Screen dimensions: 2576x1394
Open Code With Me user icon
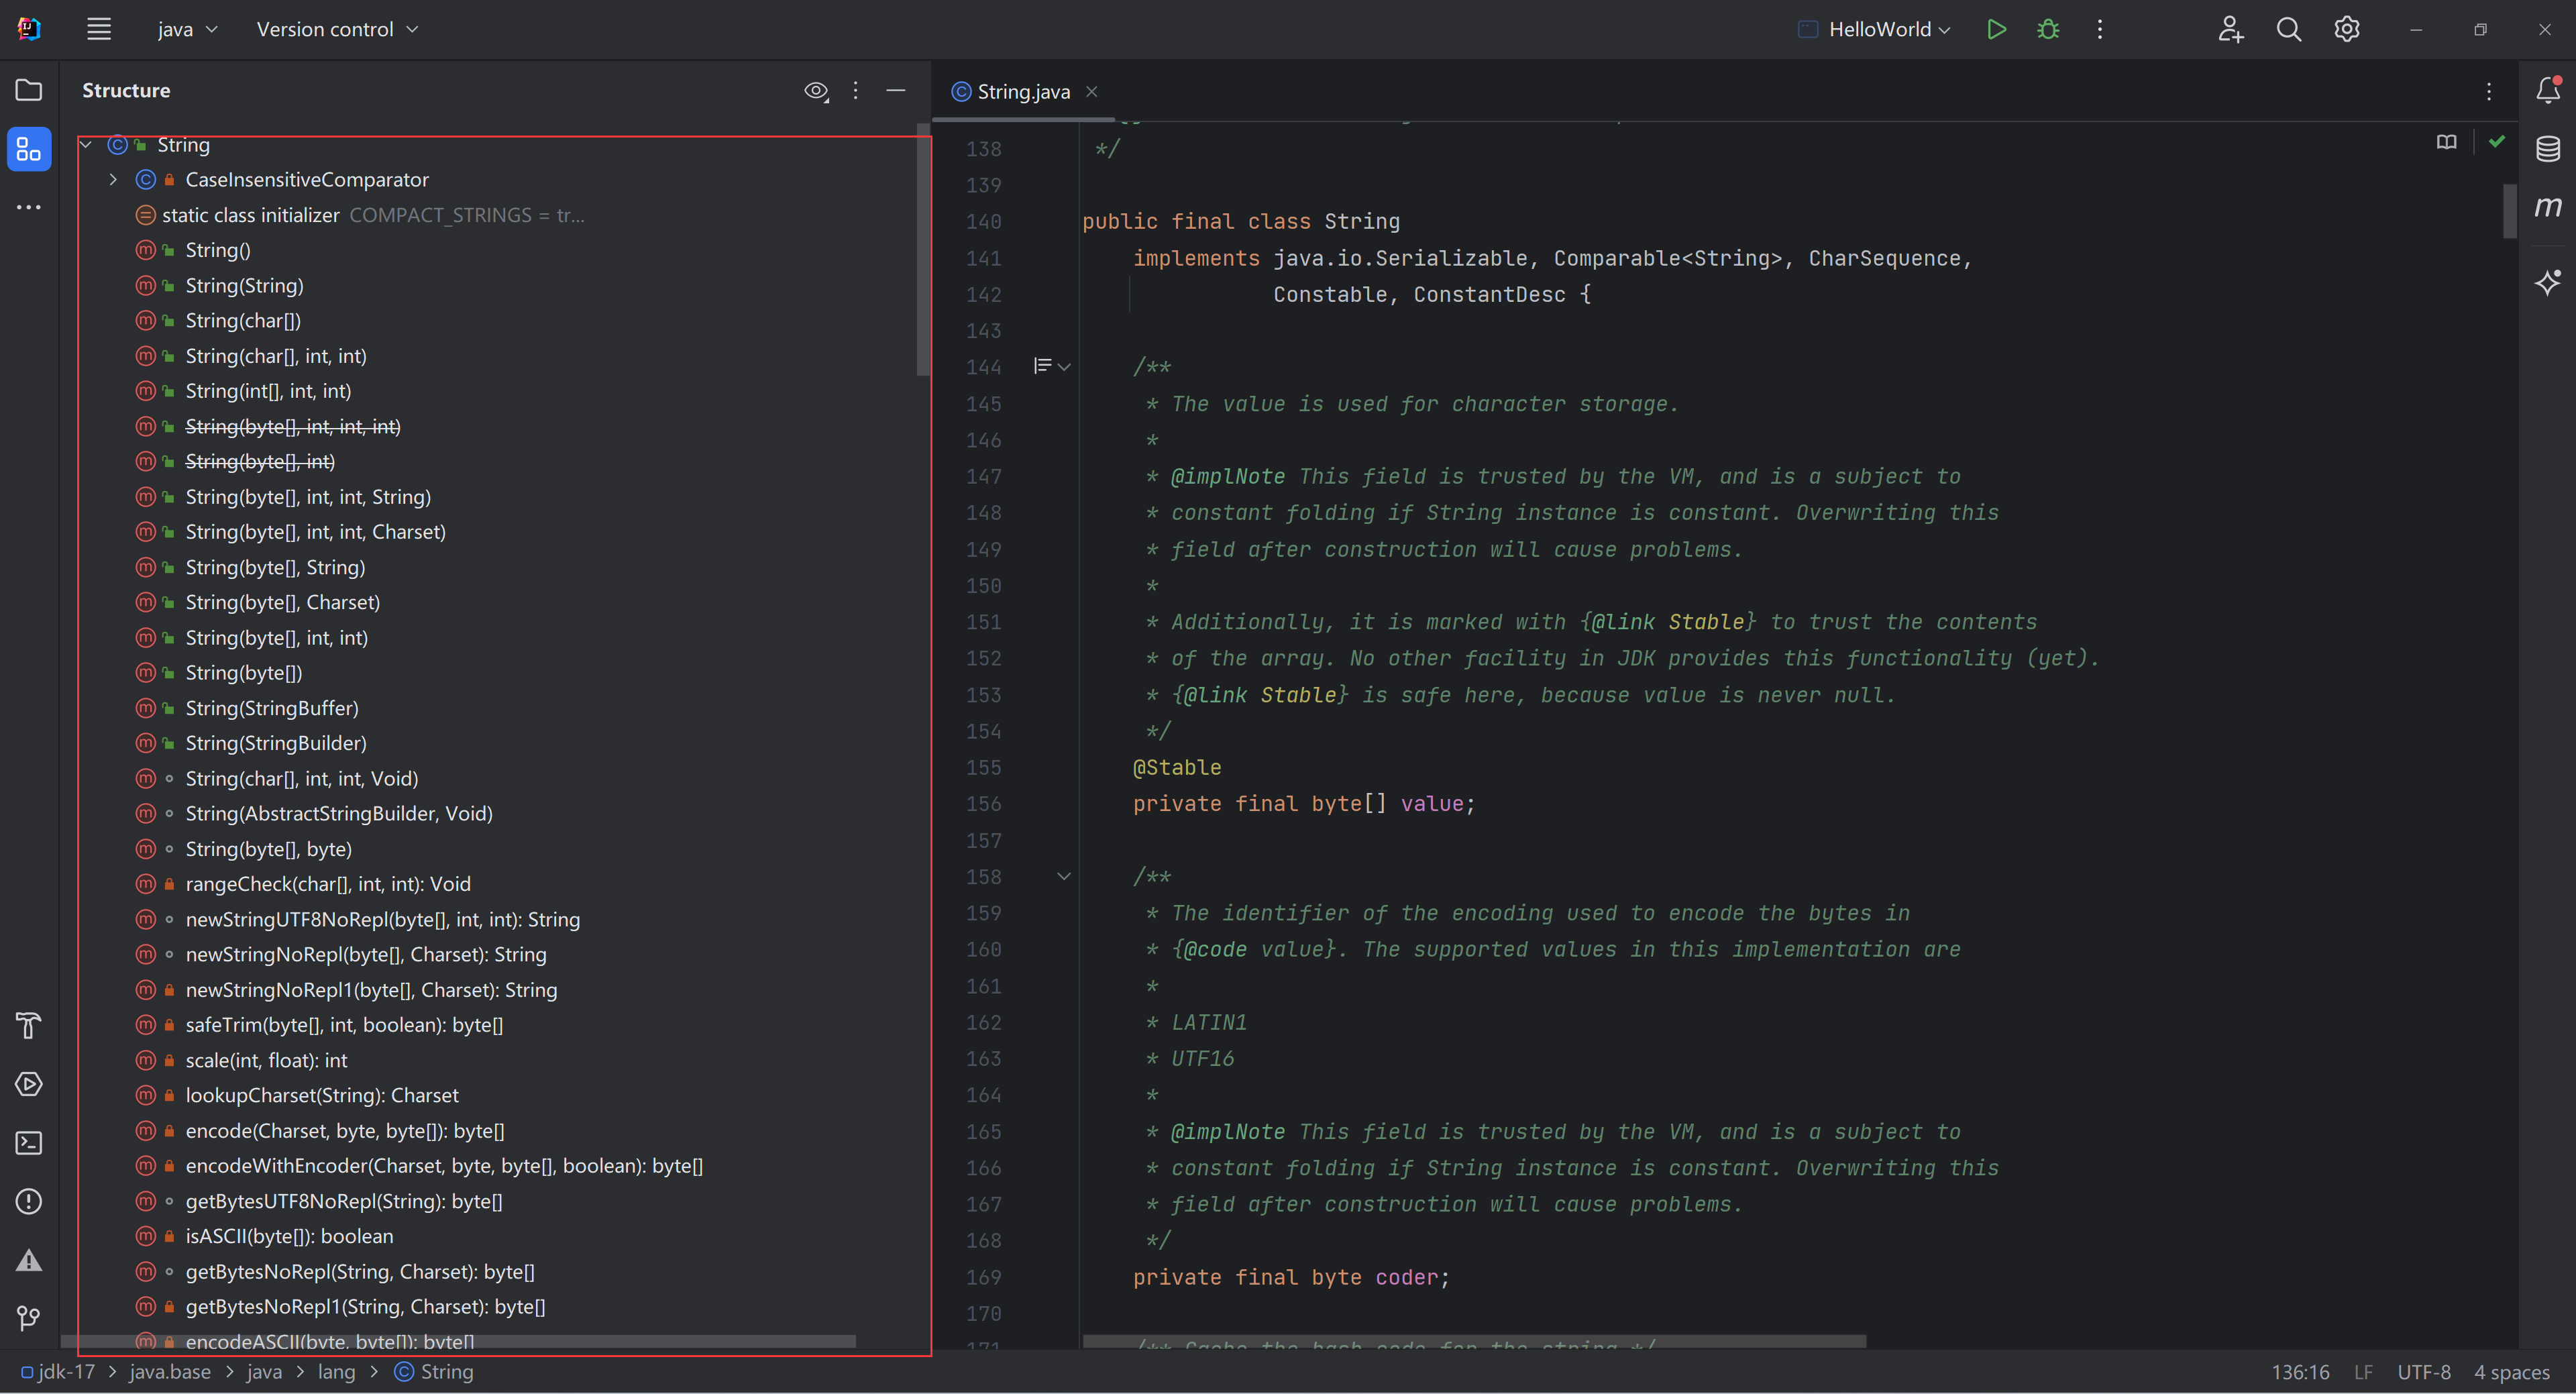coord(2230,29)
